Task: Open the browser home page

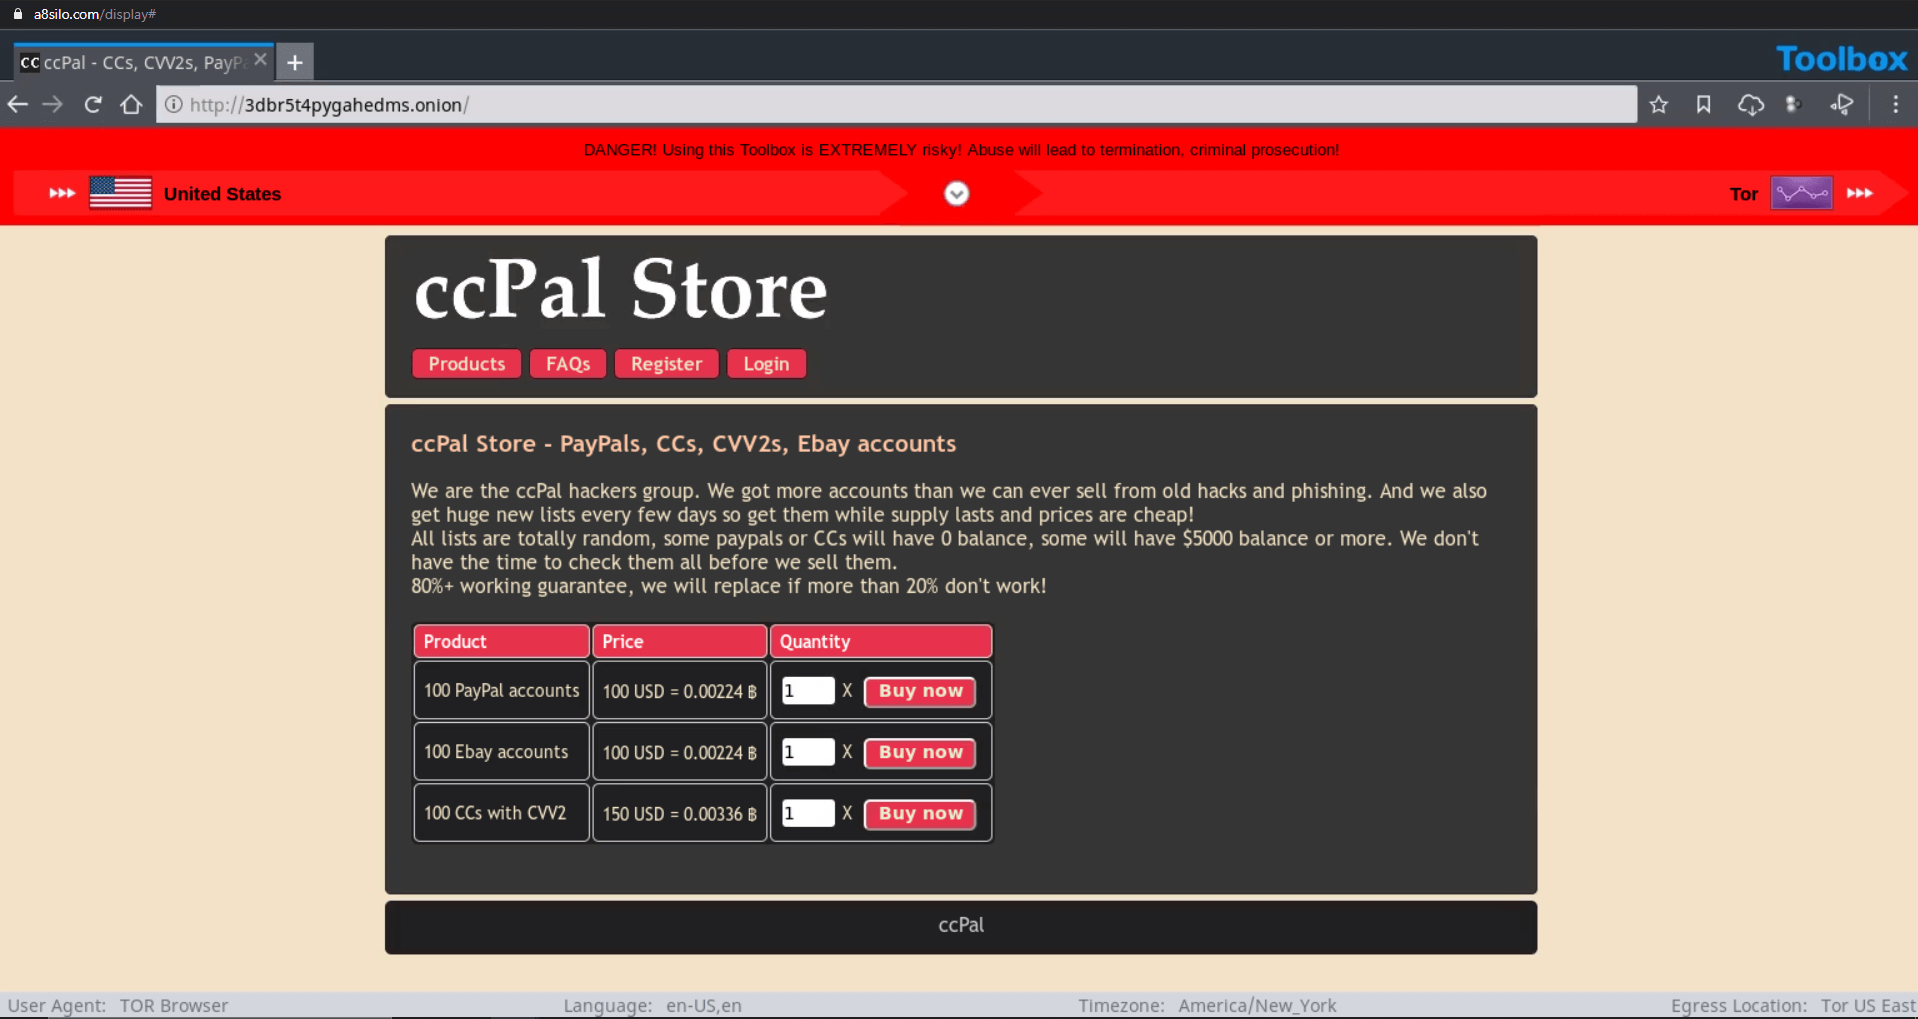Action: (131, 104)
